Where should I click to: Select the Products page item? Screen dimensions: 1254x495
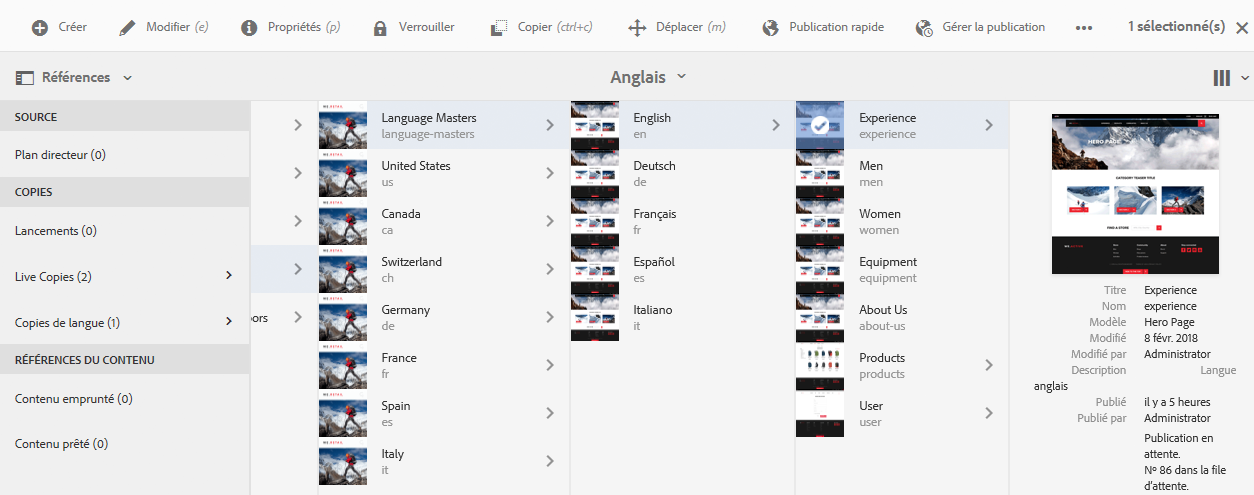pyautogui.click(x=882, y=365)
